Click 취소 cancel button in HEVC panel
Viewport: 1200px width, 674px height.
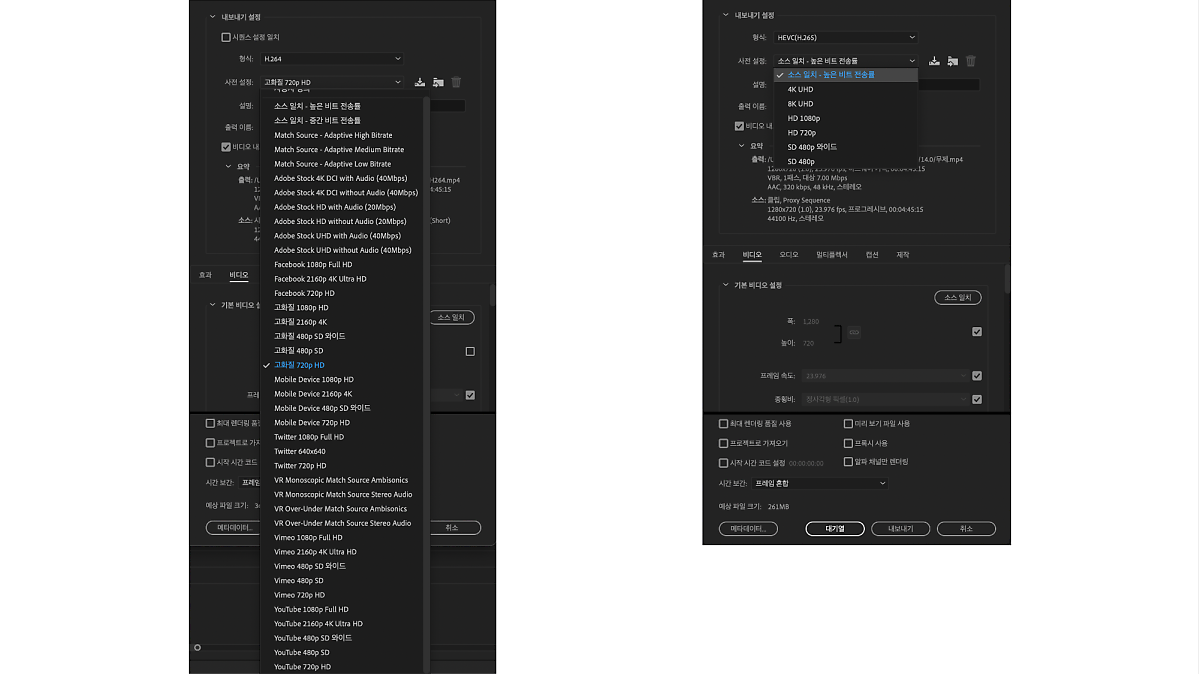[x=966, y=528]
